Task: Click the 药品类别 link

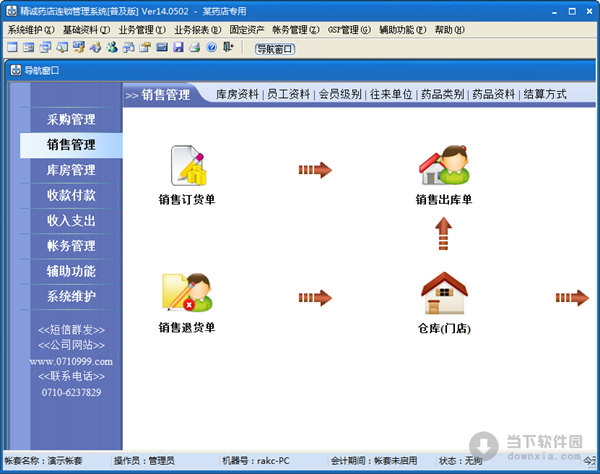Action: click(x=442, y=94)
